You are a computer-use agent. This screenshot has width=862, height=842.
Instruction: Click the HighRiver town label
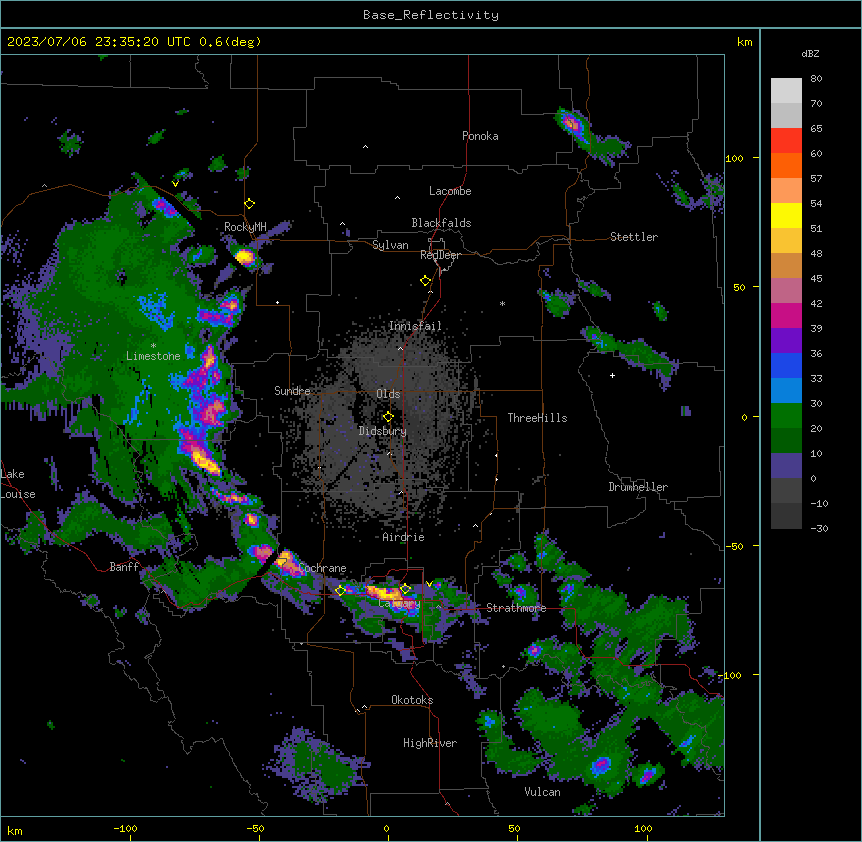click(430, 743)
